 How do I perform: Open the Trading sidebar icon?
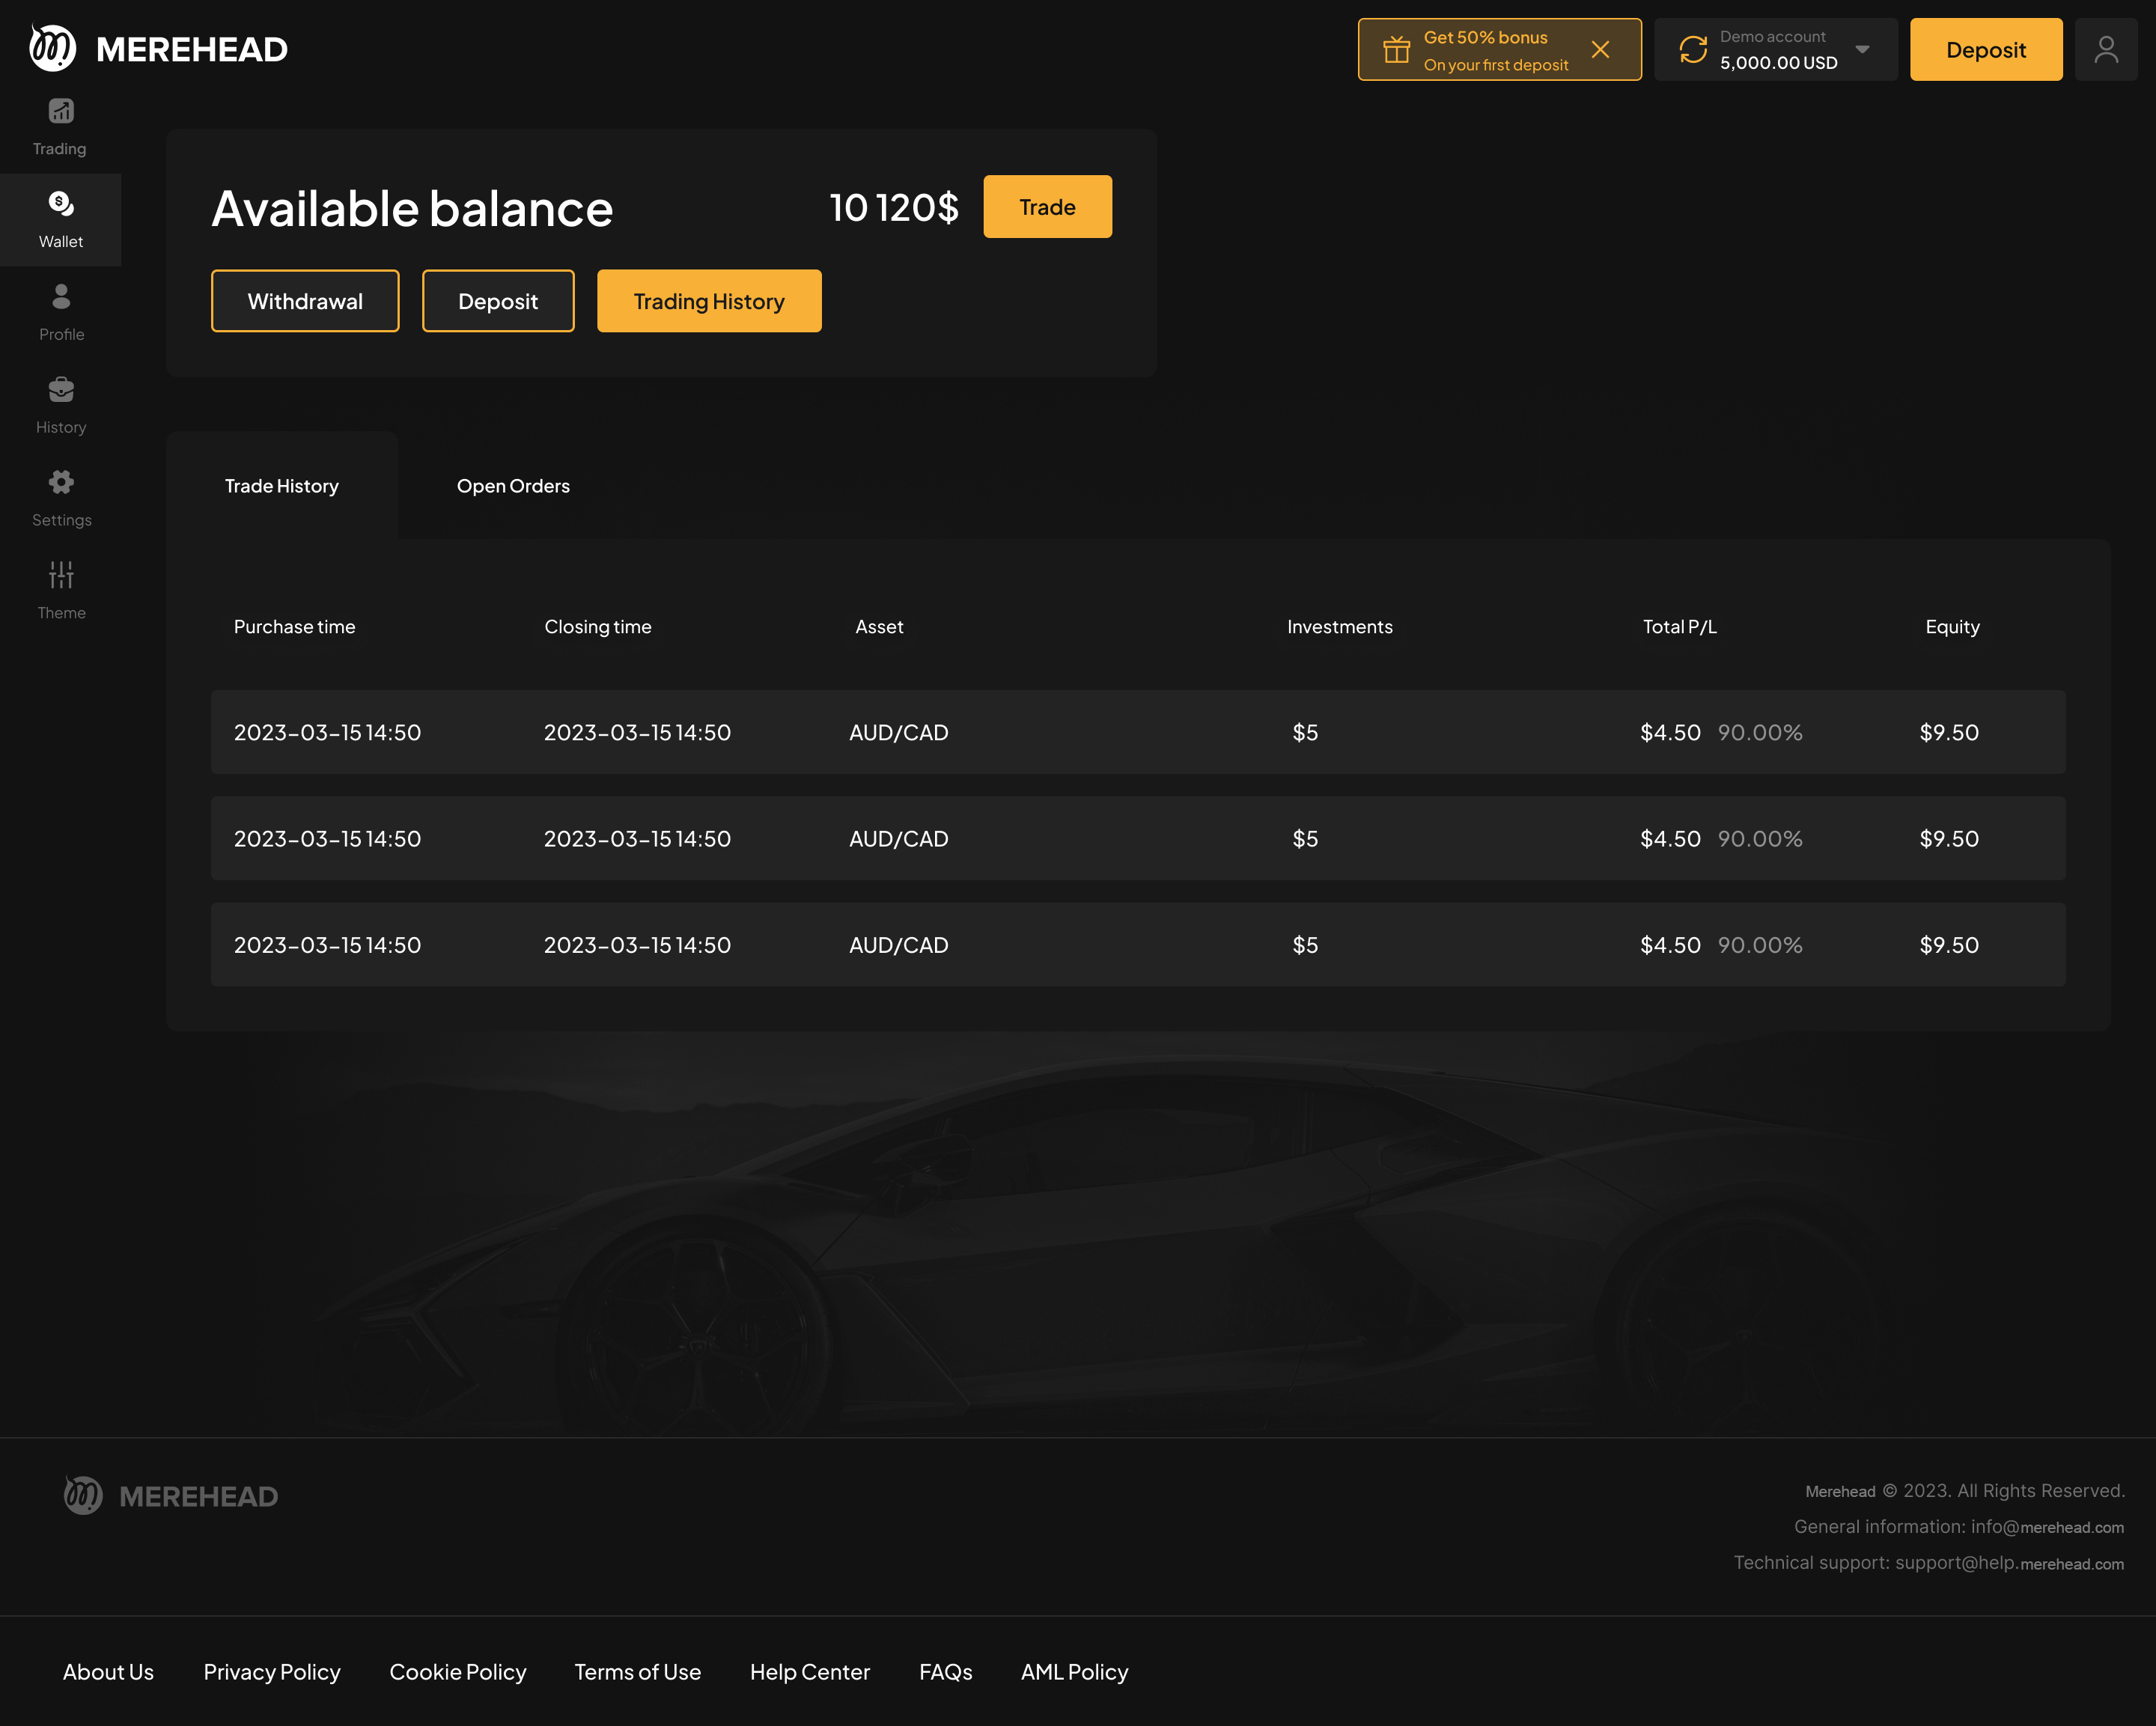pos(60,112)
